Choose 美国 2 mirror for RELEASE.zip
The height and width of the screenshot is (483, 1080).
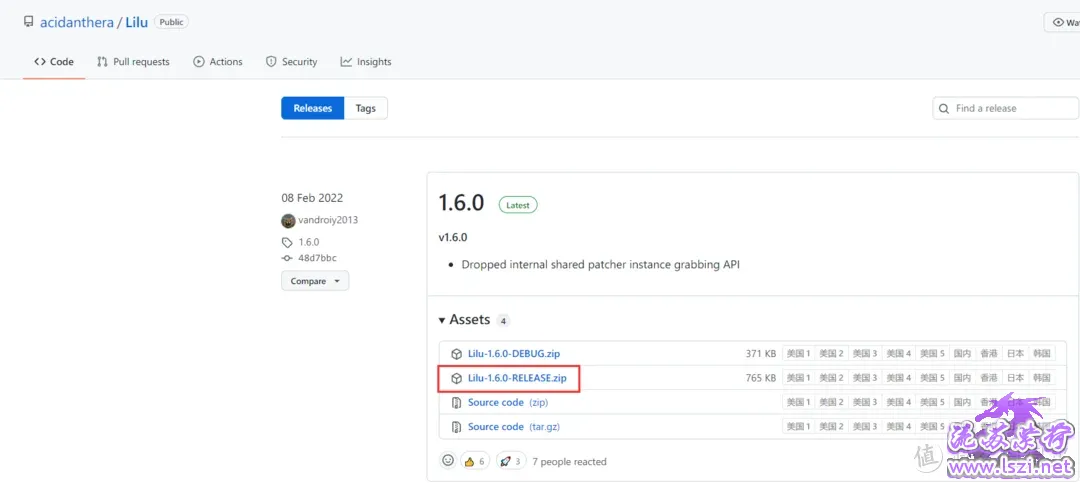[831, 378]
